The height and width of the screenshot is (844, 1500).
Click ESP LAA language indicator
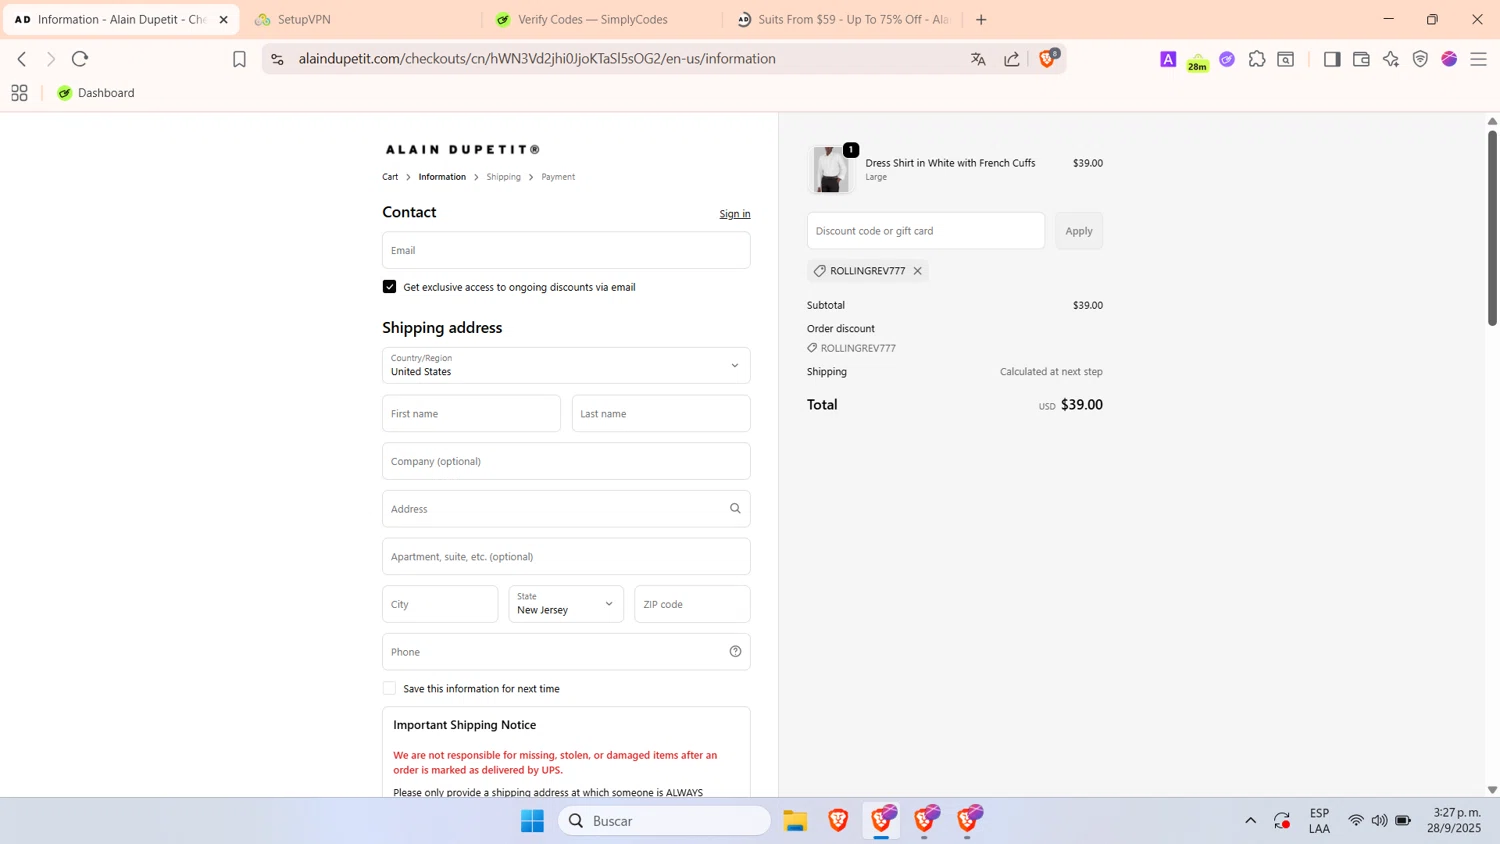[1319, 821]
